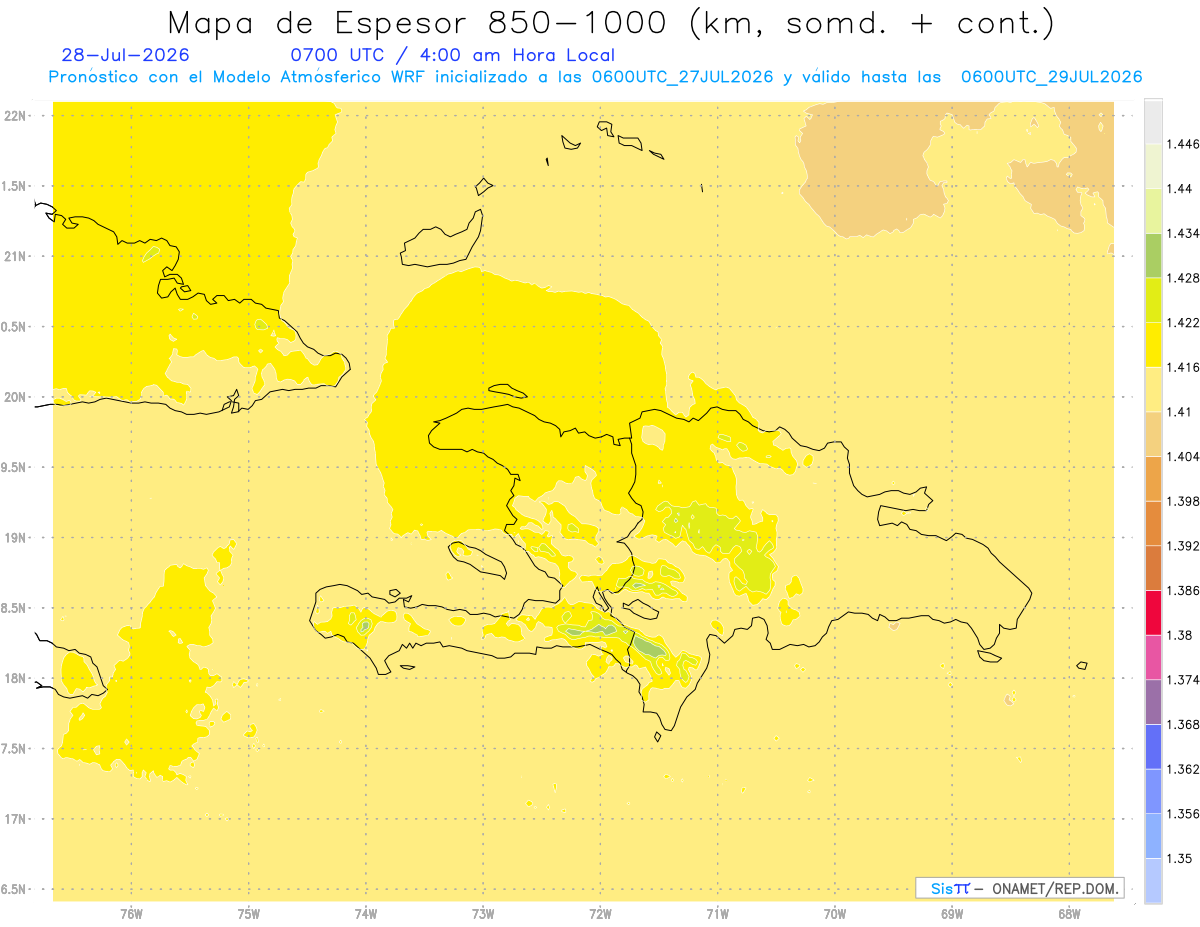
Task: Click the longitude label '72W'
Action: (x=600, y=914)
